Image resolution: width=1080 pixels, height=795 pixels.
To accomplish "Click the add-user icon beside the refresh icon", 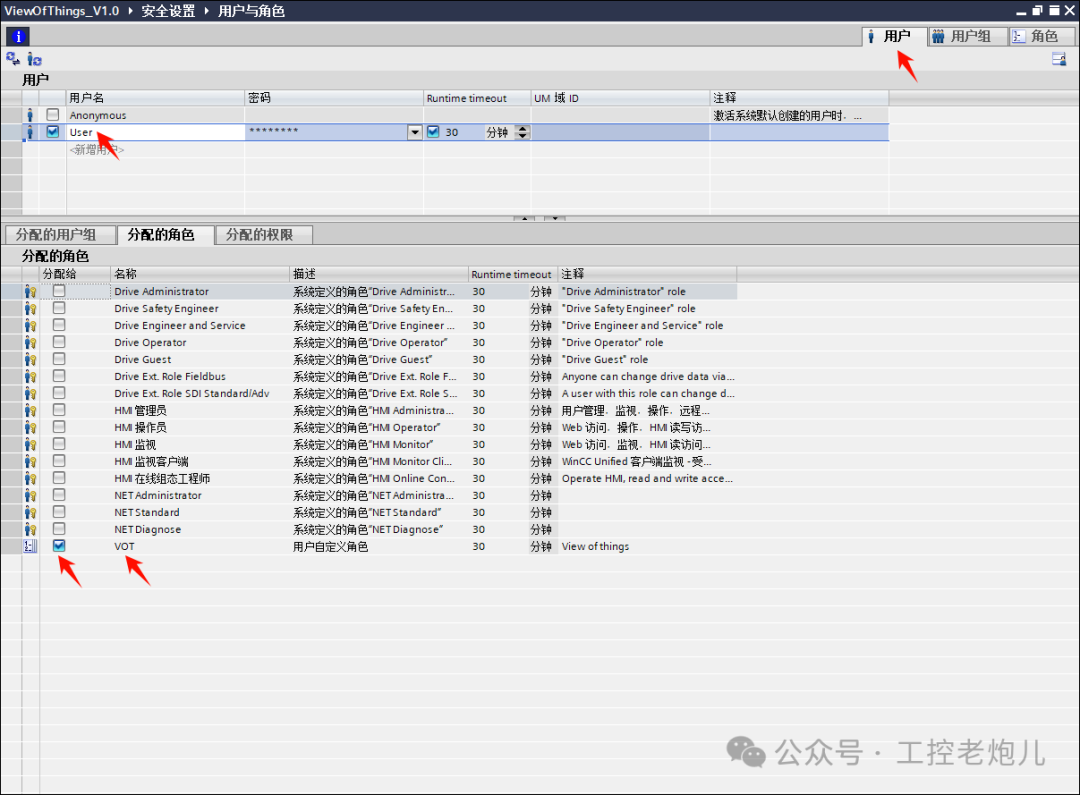I will (x=33, y=59).
